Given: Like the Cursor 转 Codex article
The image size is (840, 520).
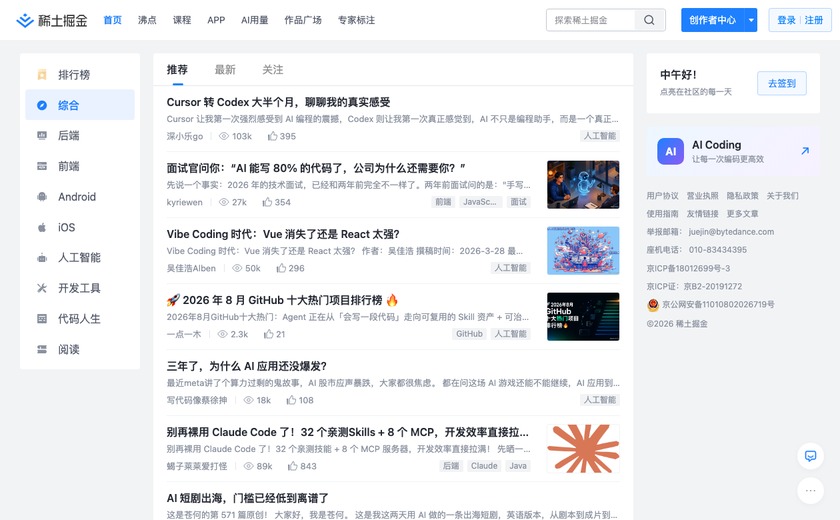Looking at the screenshot, I should tap(272, 136).
